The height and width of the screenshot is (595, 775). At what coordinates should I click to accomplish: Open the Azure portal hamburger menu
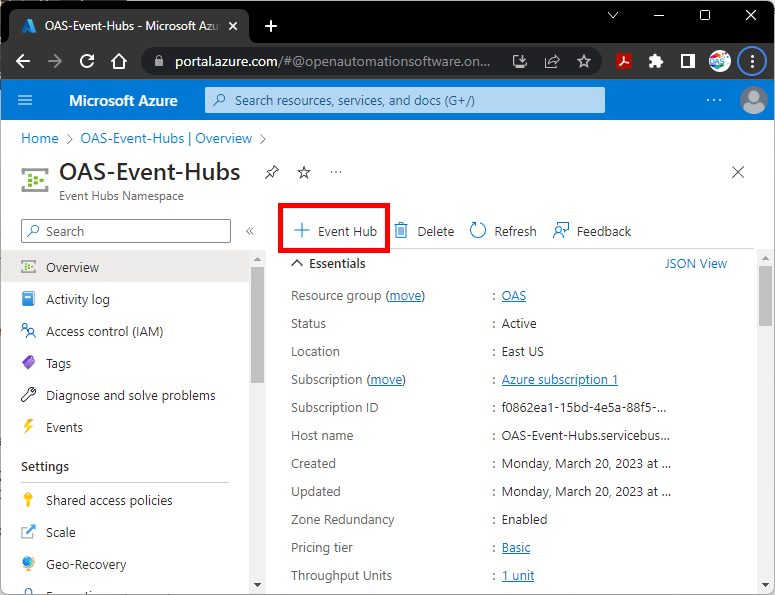[26, 100]
